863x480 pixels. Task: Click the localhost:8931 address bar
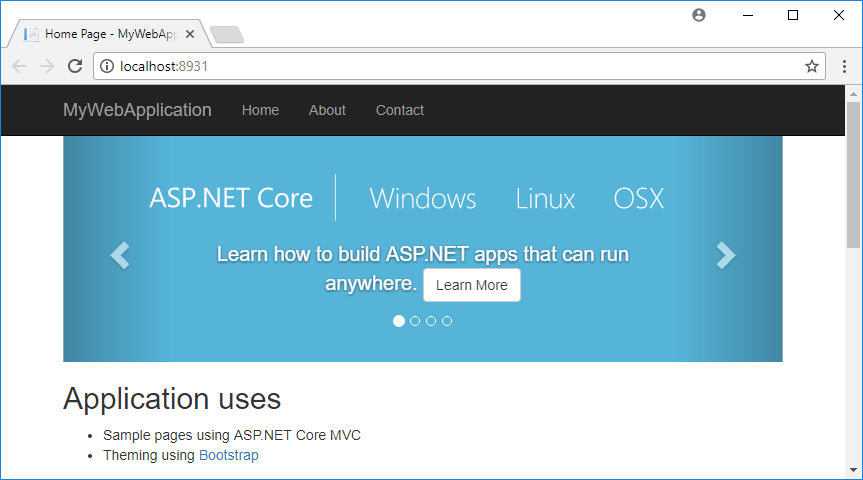point(460,66)
